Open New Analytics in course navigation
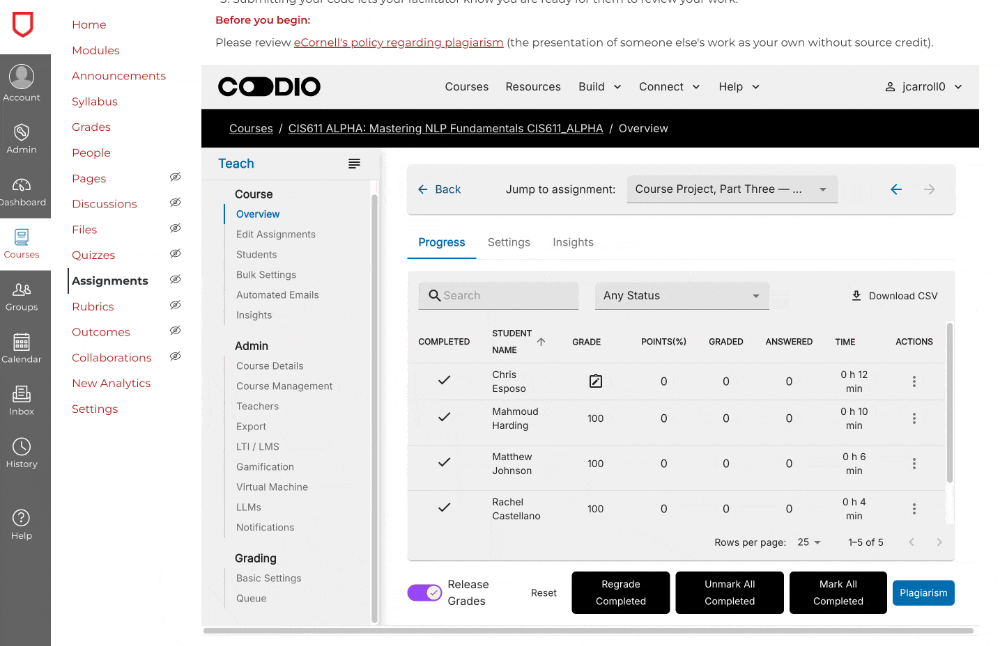Screen dimensions: 1000x646 (x=111, y=383)
